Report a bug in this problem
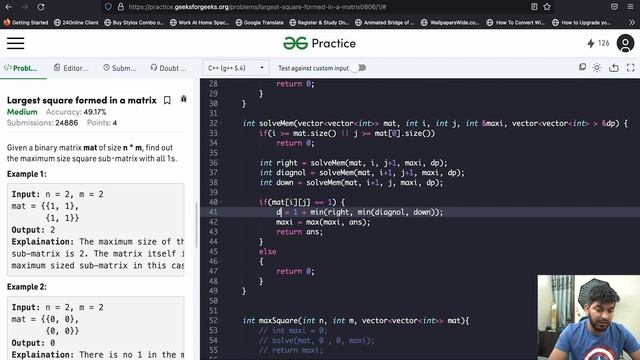 184,99
